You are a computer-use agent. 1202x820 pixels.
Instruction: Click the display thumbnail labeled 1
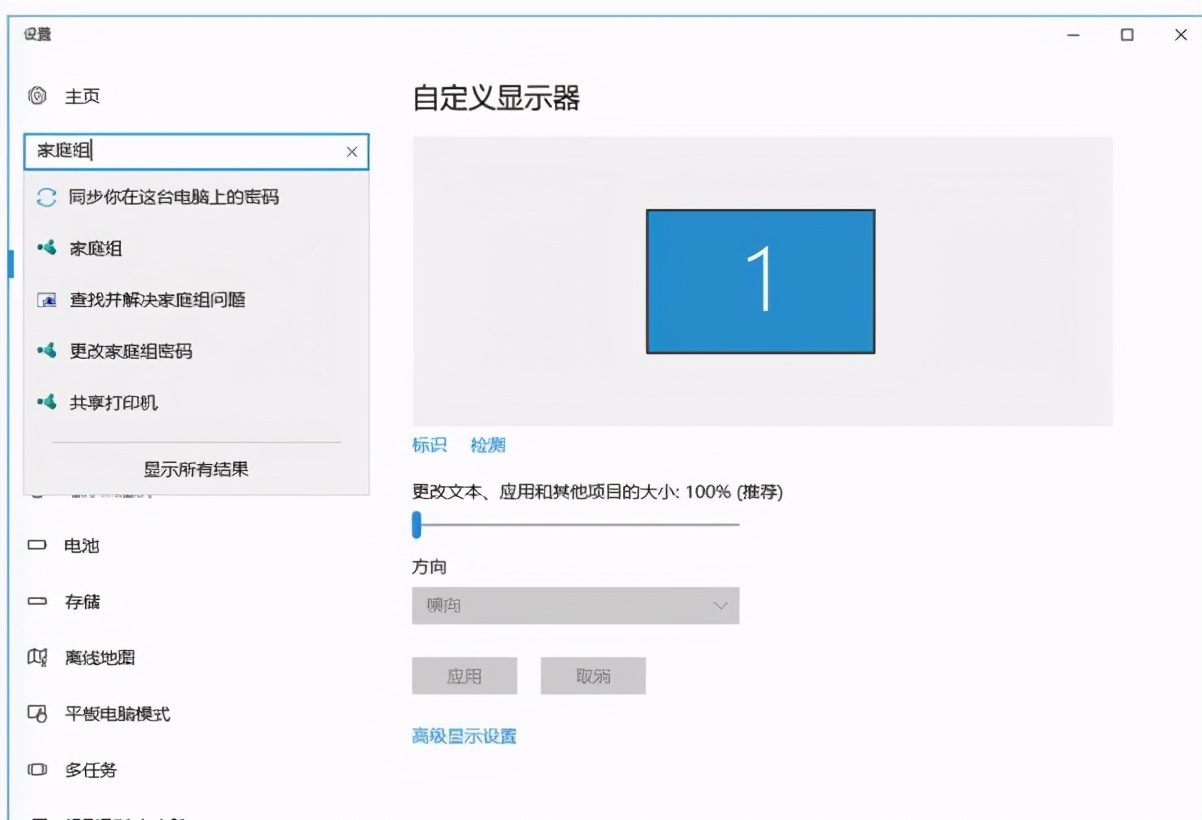(762, 281)
